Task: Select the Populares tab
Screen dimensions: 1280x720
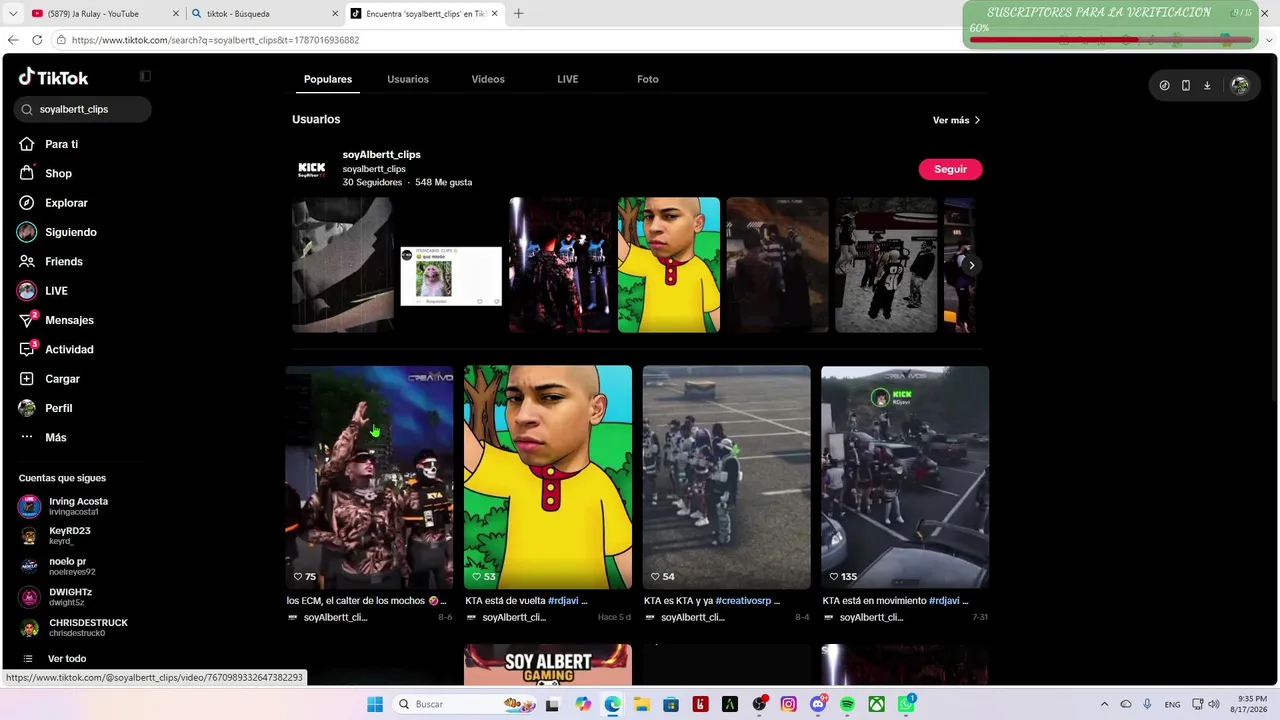Action: pos(328,79)
